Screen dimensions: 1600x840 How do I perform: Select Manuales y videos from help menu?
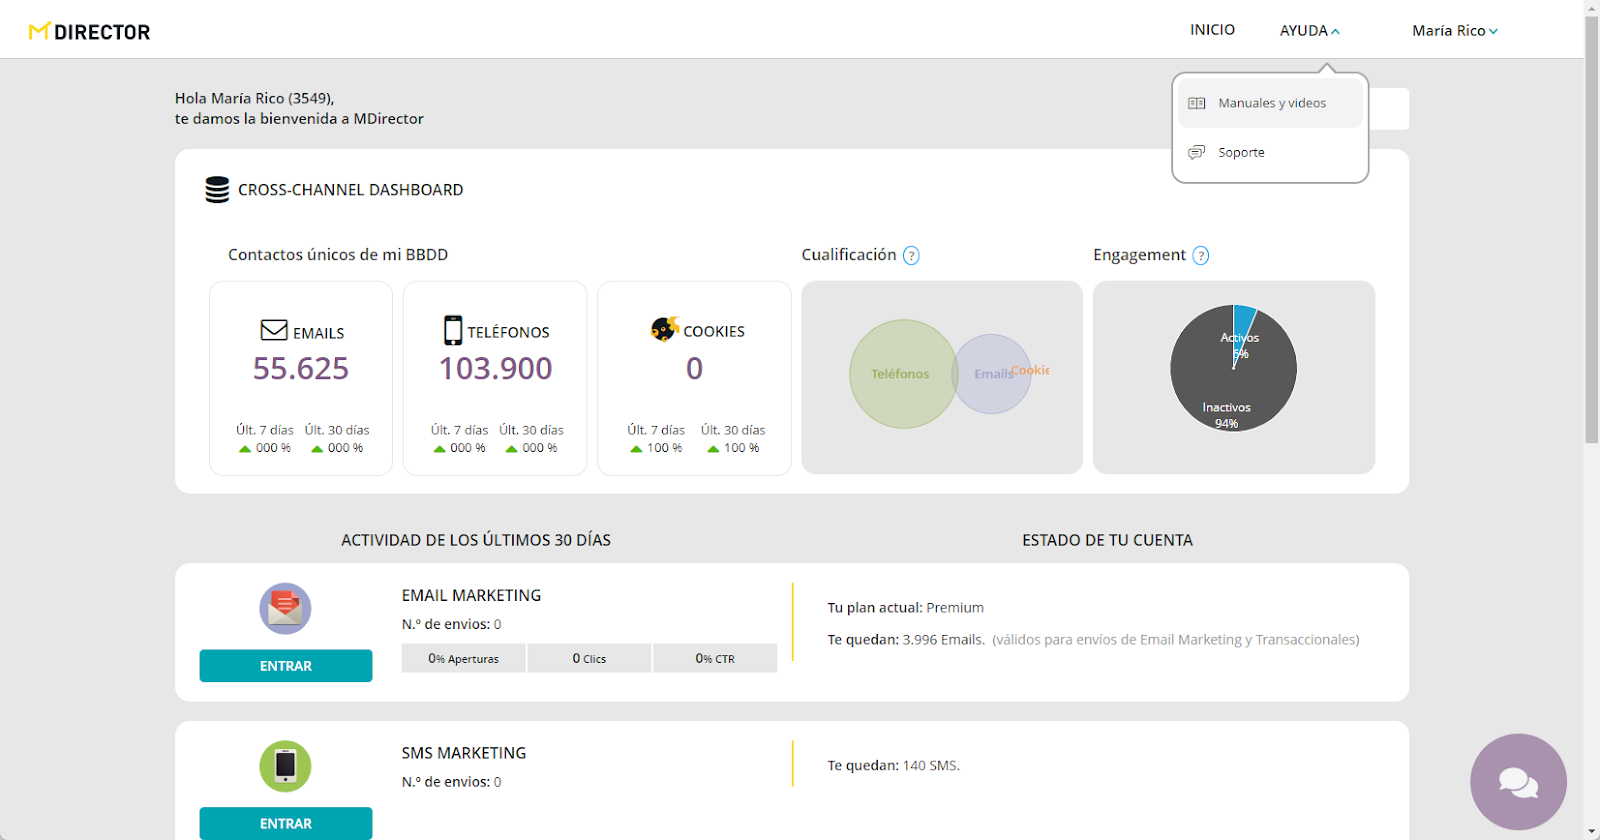[1270, 104]
